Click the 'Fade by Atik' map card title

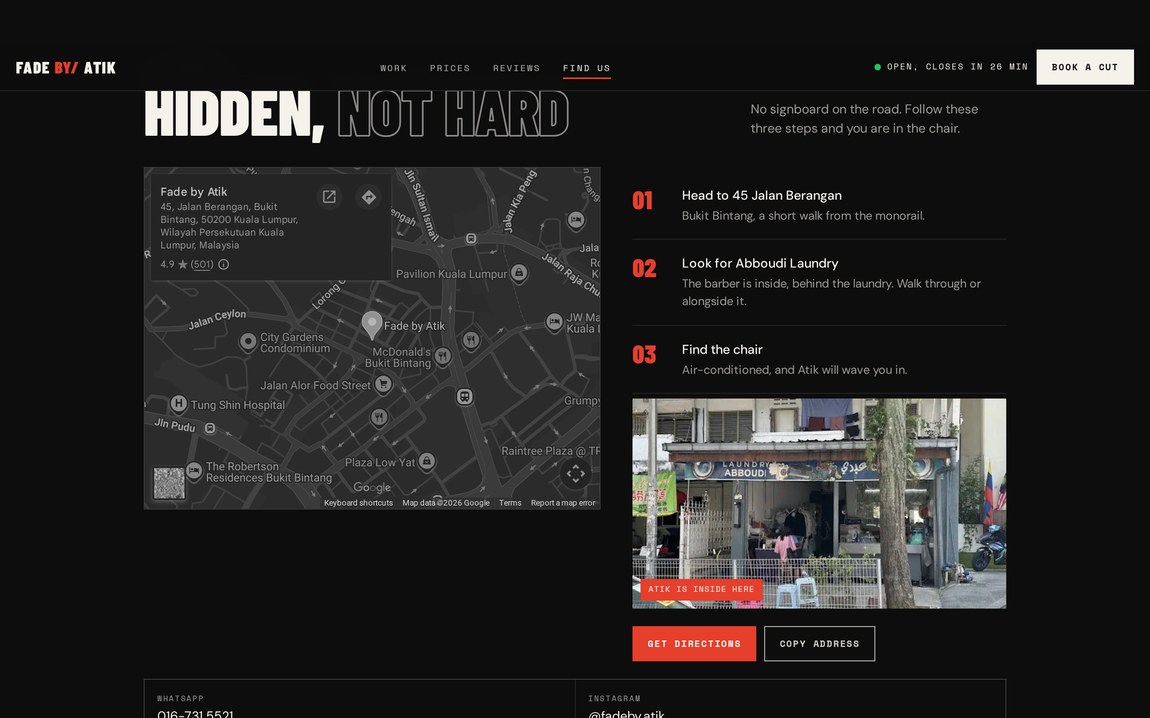coord(194,191)
